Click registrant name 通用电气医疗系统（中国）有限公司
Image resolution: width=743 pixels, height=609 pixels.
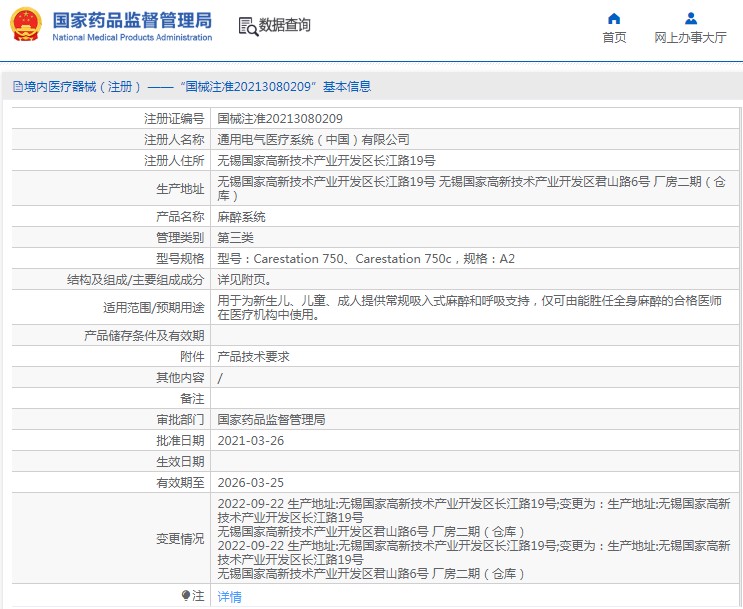pyautogui.click(x=313, y=139)
